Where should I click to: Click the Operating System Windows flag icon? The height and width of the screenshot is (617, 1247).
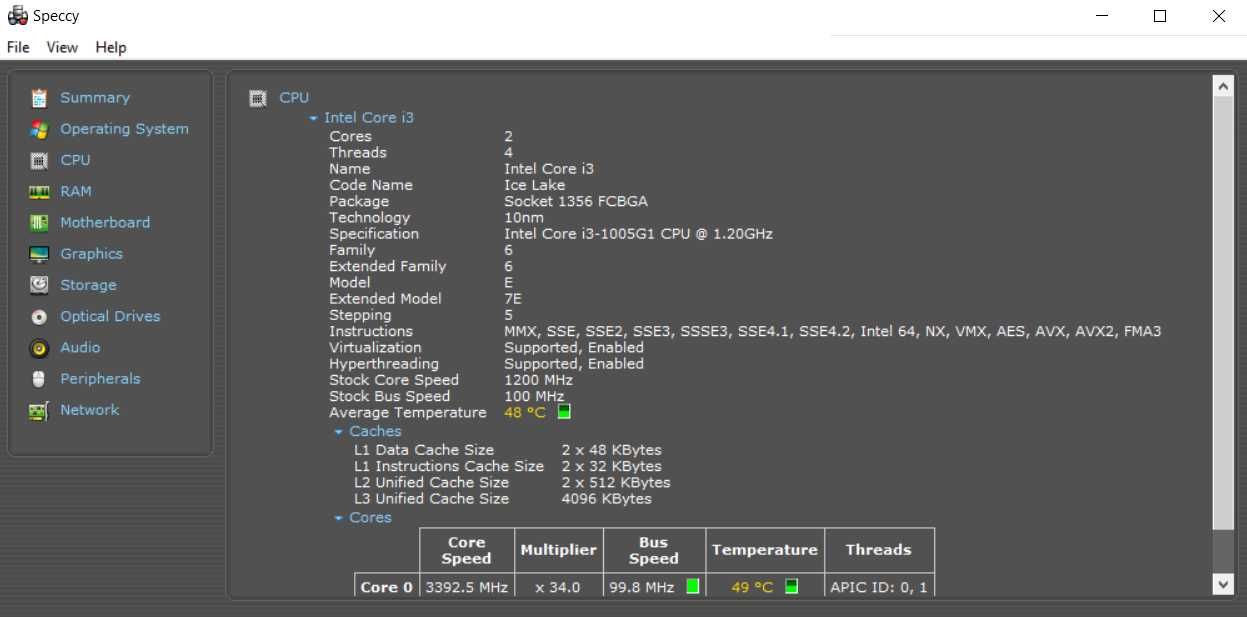[x=39, y=129]
